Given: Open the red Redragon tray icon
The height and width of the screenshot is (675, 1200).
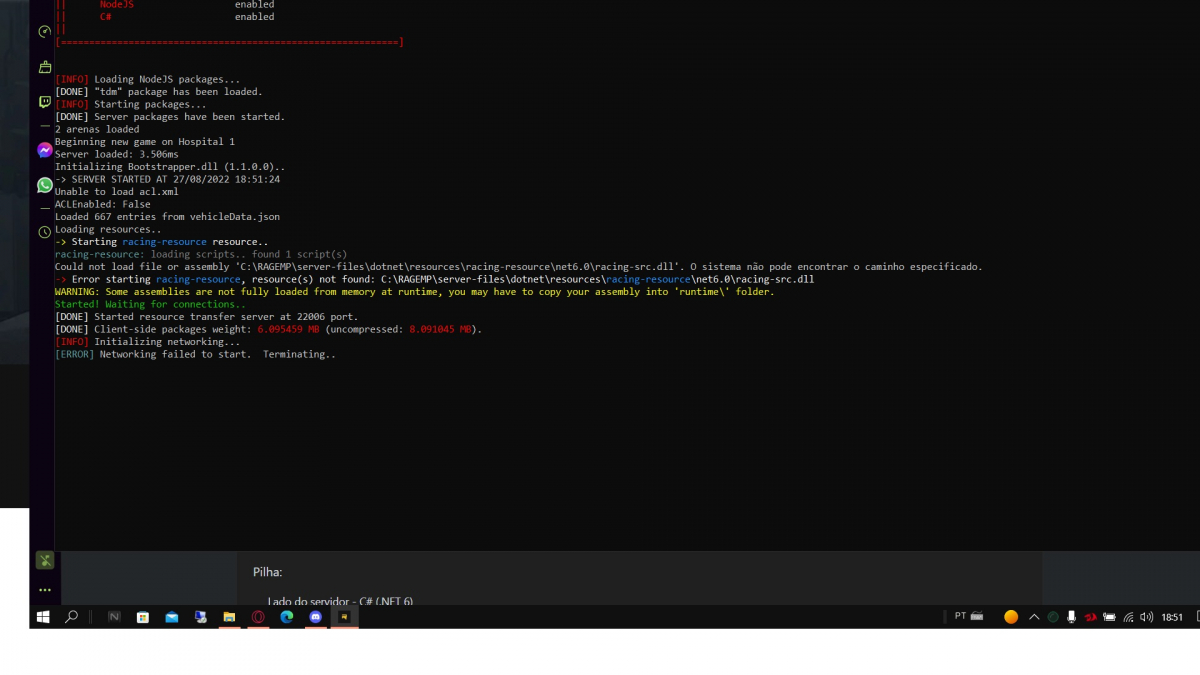Looking at the screenshot, I should (1090, 617).
